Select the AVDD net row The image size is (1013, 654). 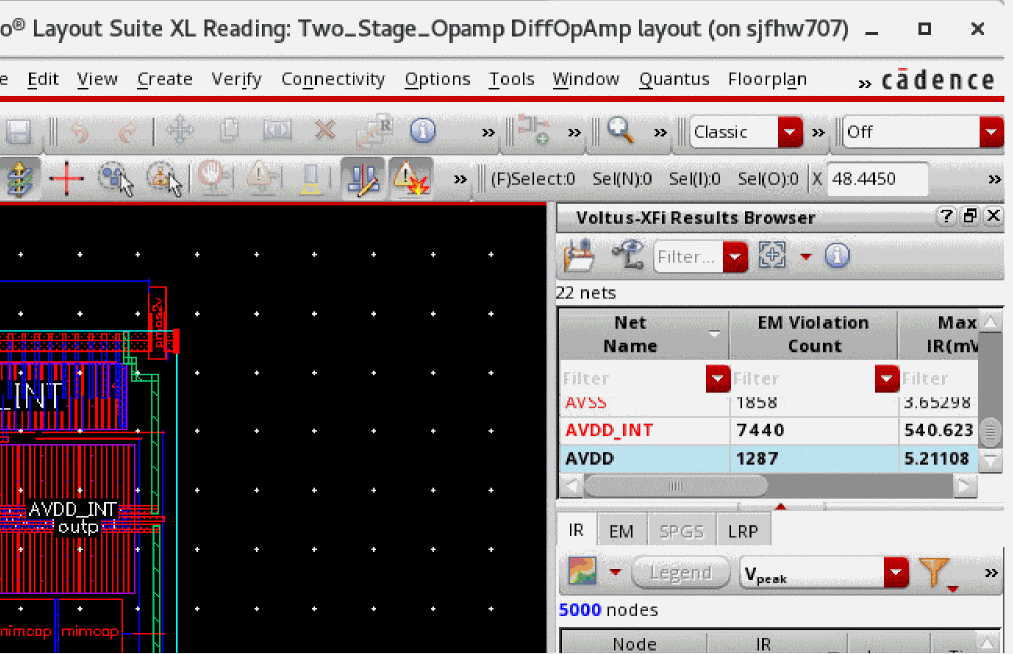[x=769, y=459]
